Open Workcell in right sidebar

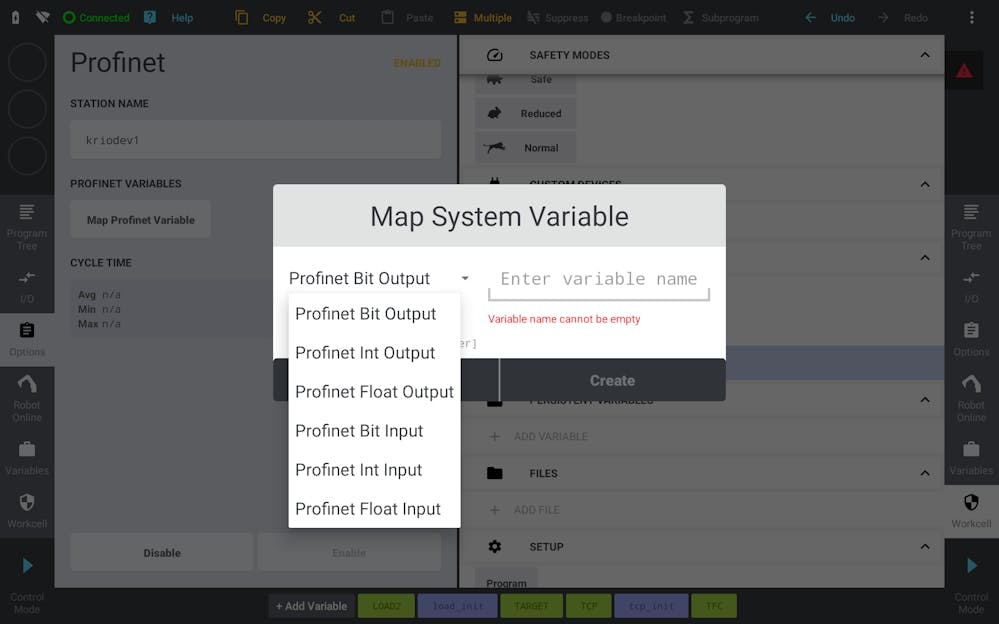click(971, 511)
